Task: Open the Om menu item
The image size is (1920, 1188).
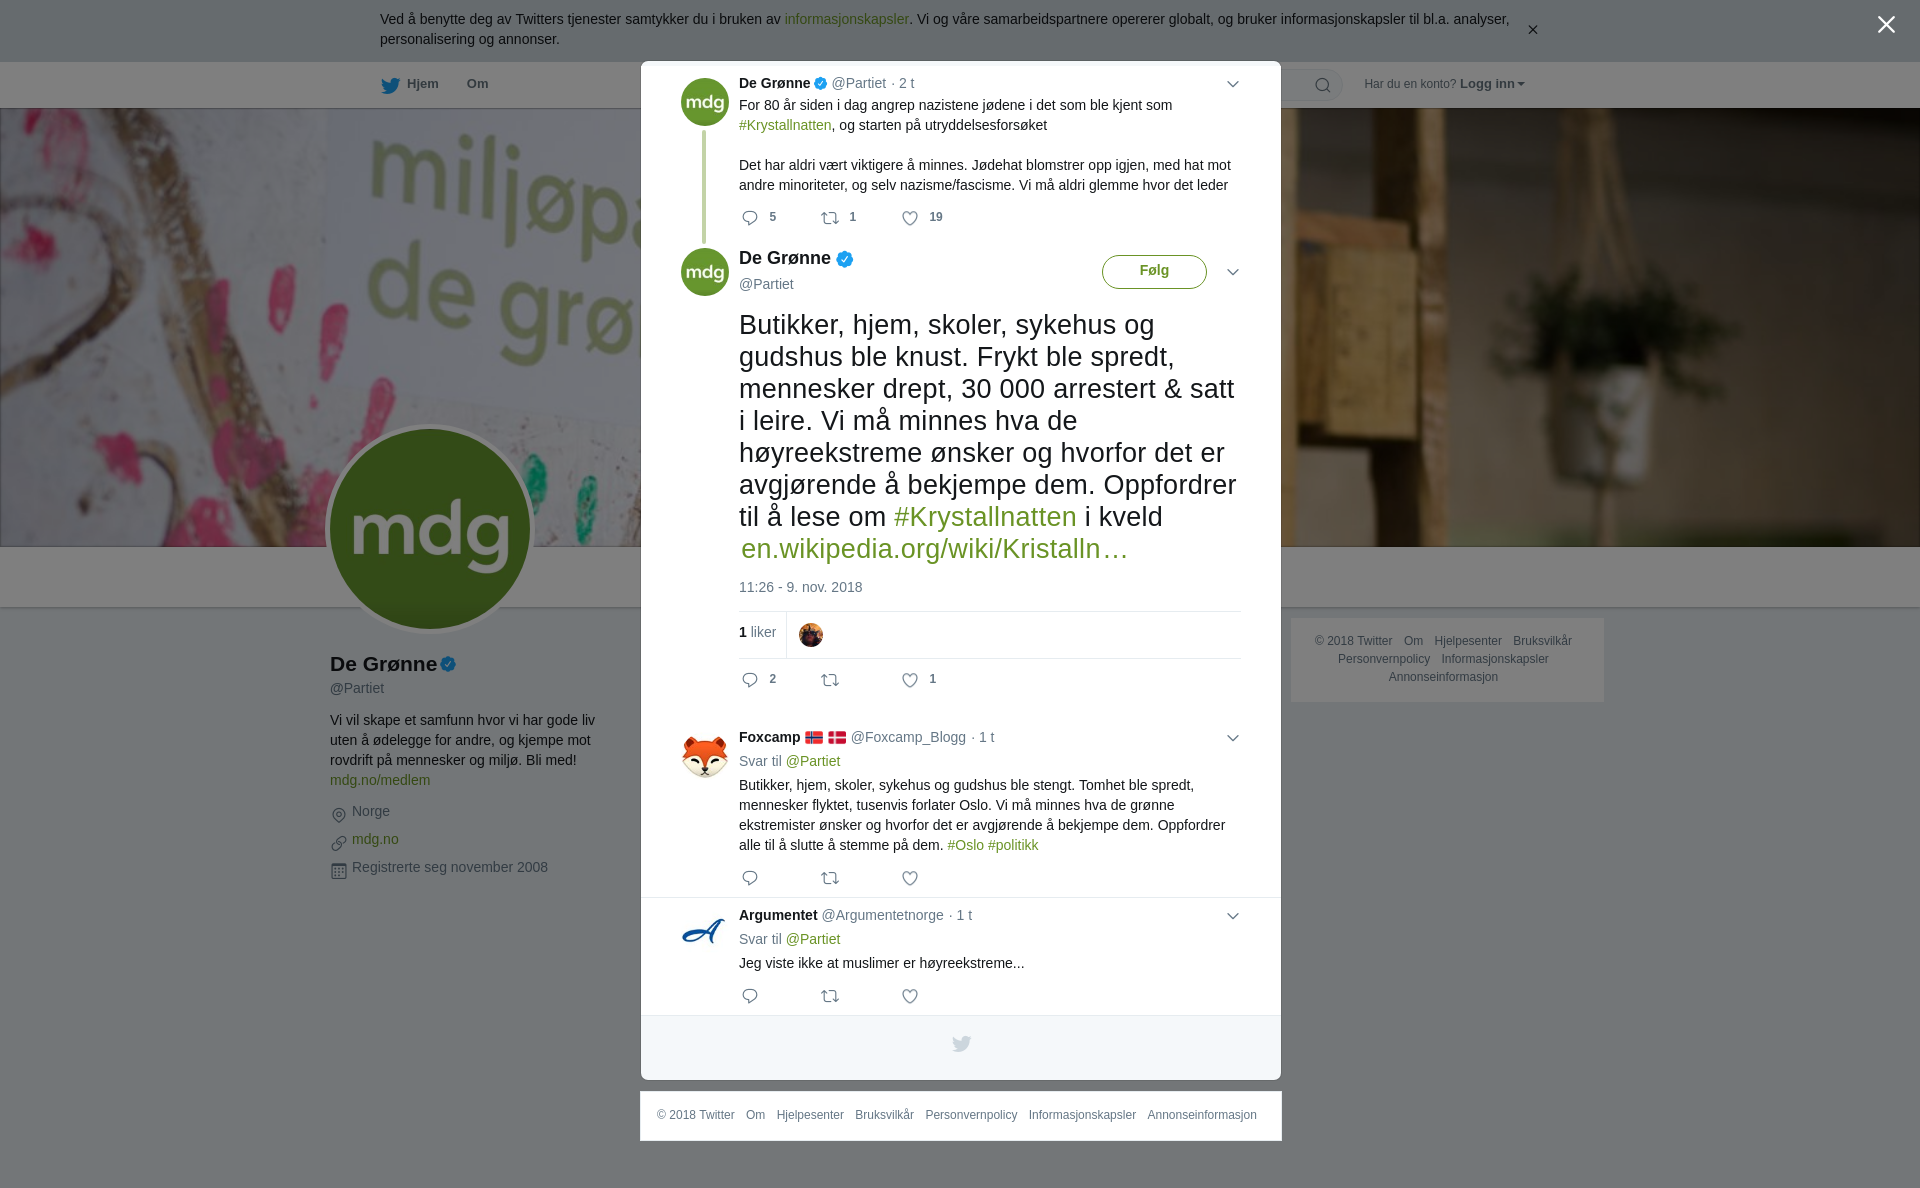Action: tap(477, 84)
